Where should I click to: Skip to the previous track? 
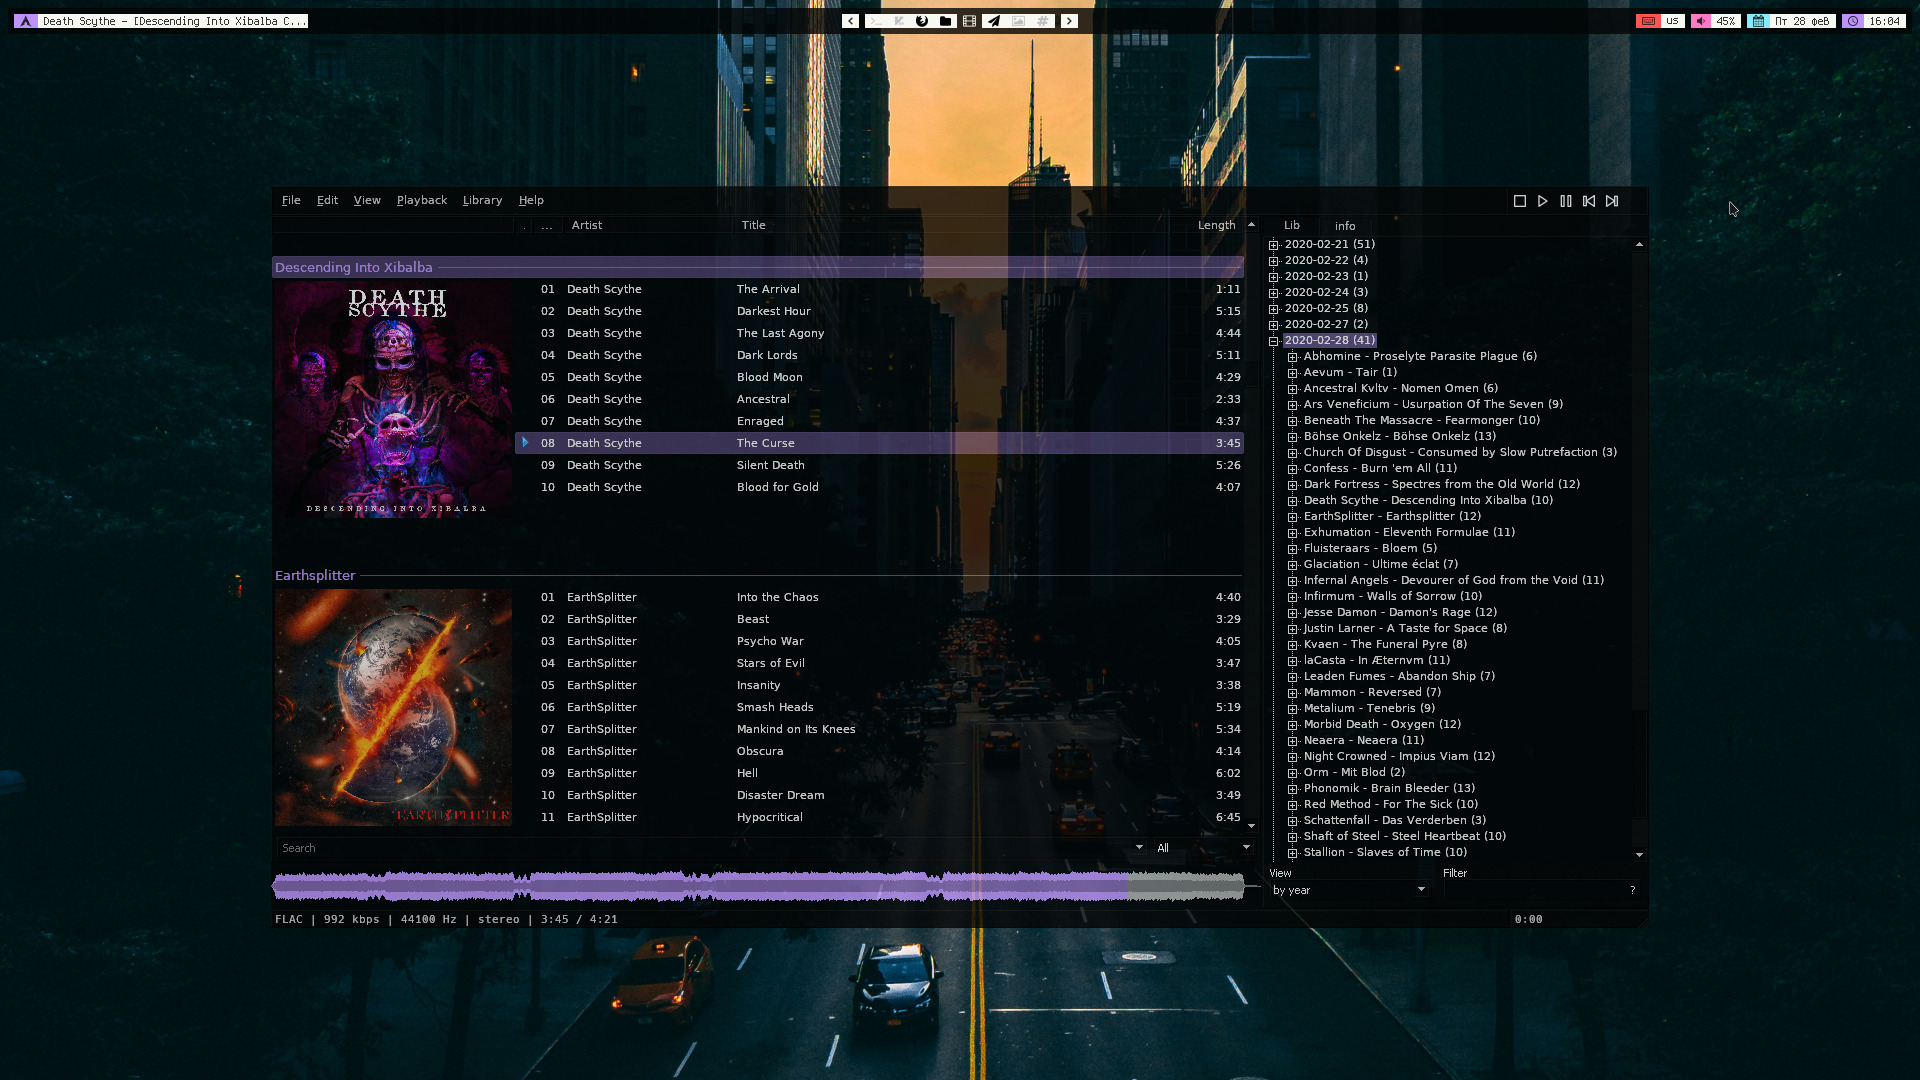(1589, 201)
